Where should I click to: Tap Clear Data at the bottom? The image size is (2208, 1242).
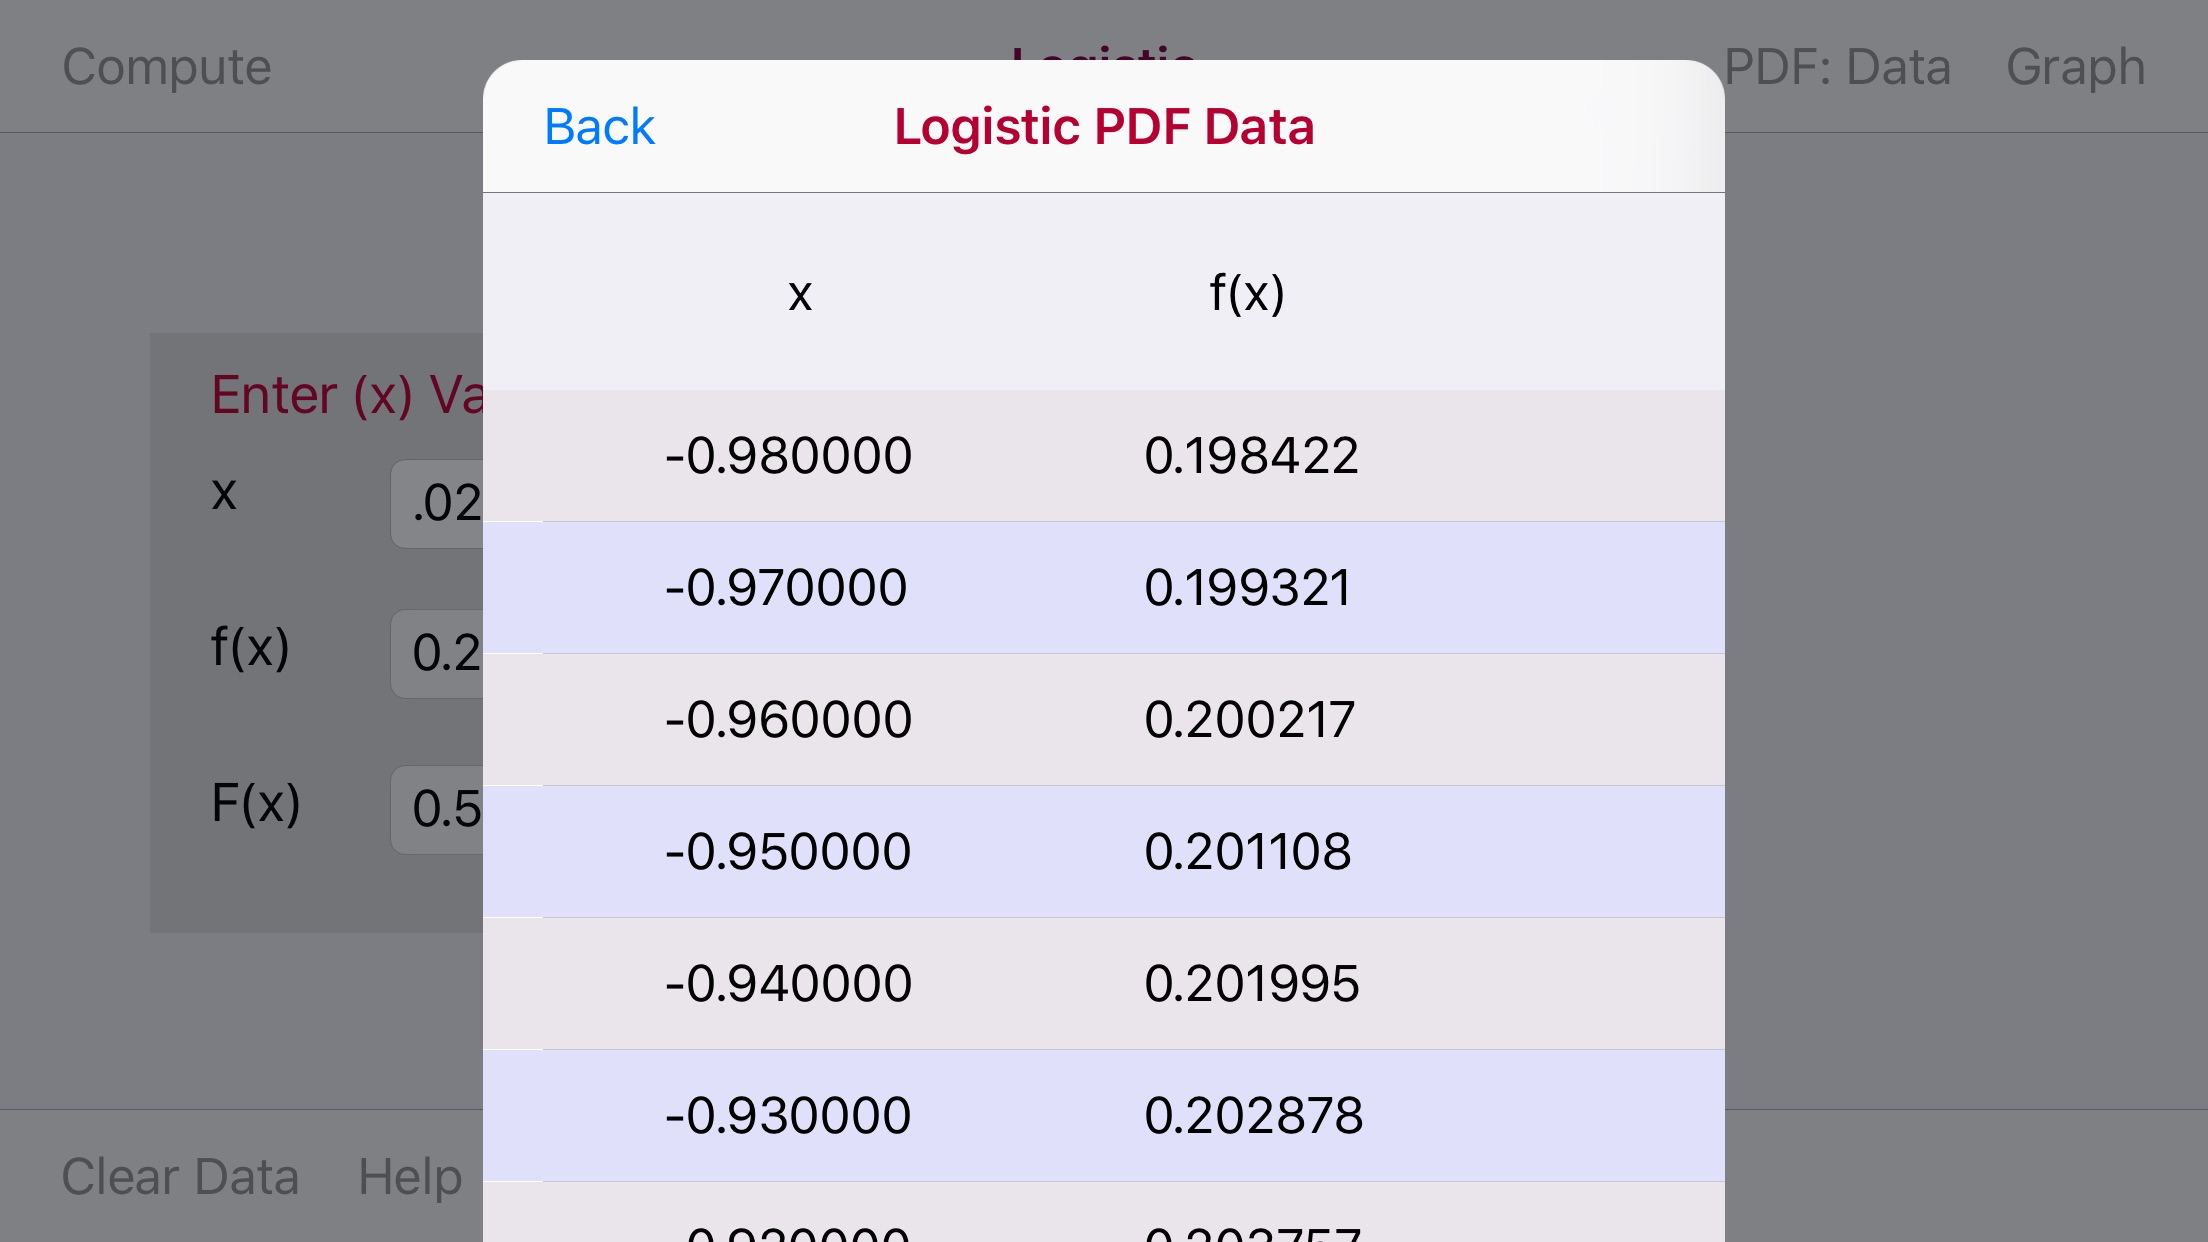tap(180, 1177)
